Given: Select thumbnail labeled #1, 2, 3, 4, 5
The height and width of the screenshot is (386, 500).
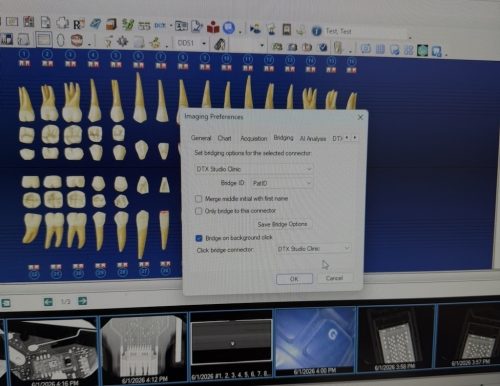Looking at the screenshot, I should (231, 345).
